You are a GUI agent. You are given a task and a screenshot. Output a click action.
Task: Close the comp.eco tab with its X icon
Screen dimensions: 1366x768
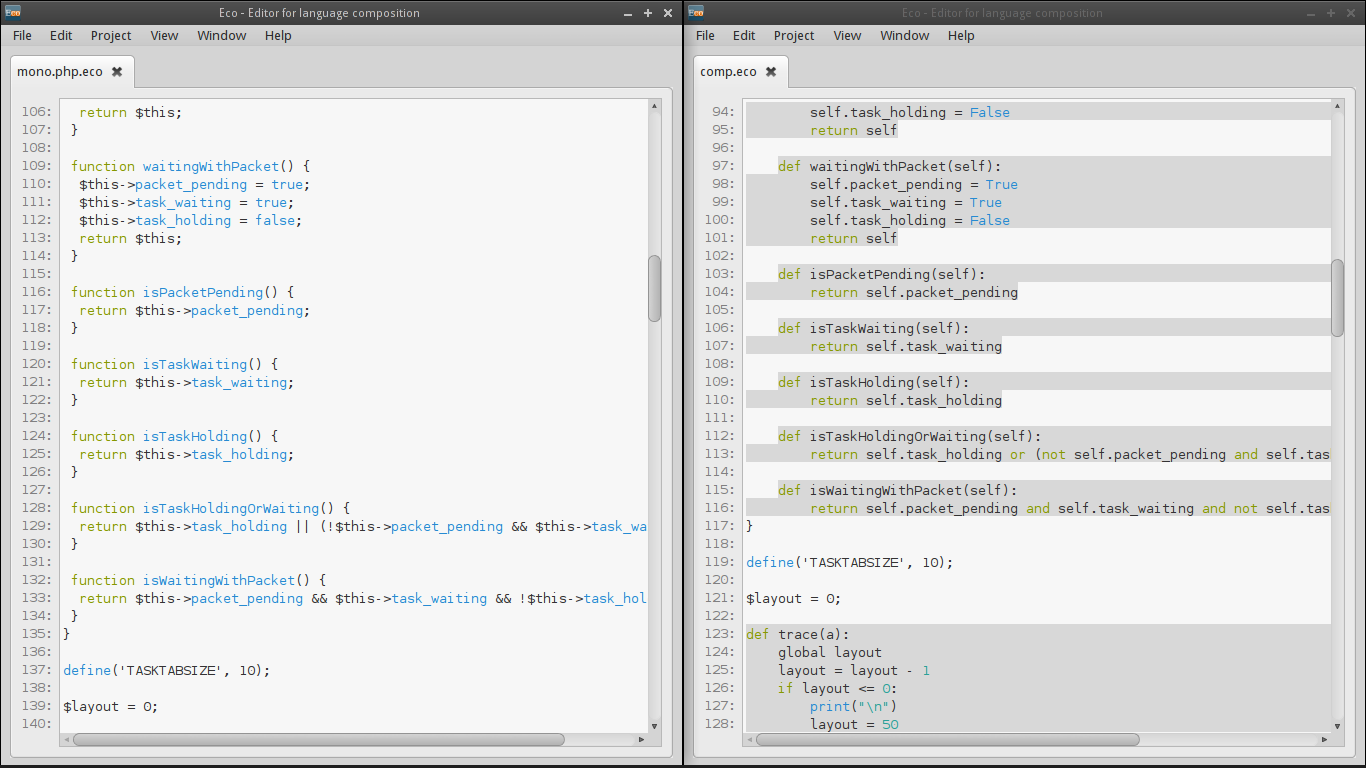point(771,72)
